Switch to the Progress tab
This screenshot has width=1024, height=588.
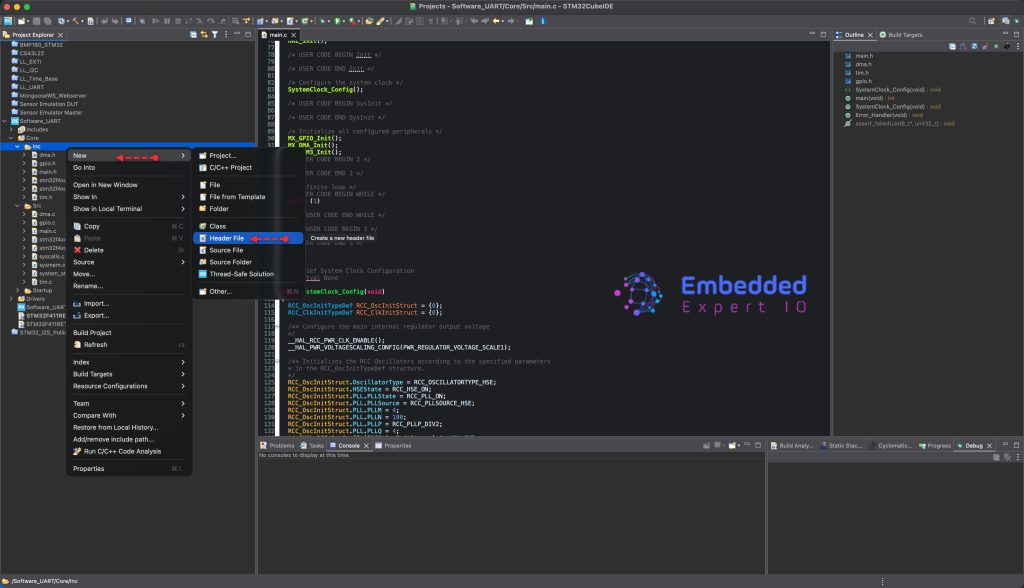pos(935,446)
